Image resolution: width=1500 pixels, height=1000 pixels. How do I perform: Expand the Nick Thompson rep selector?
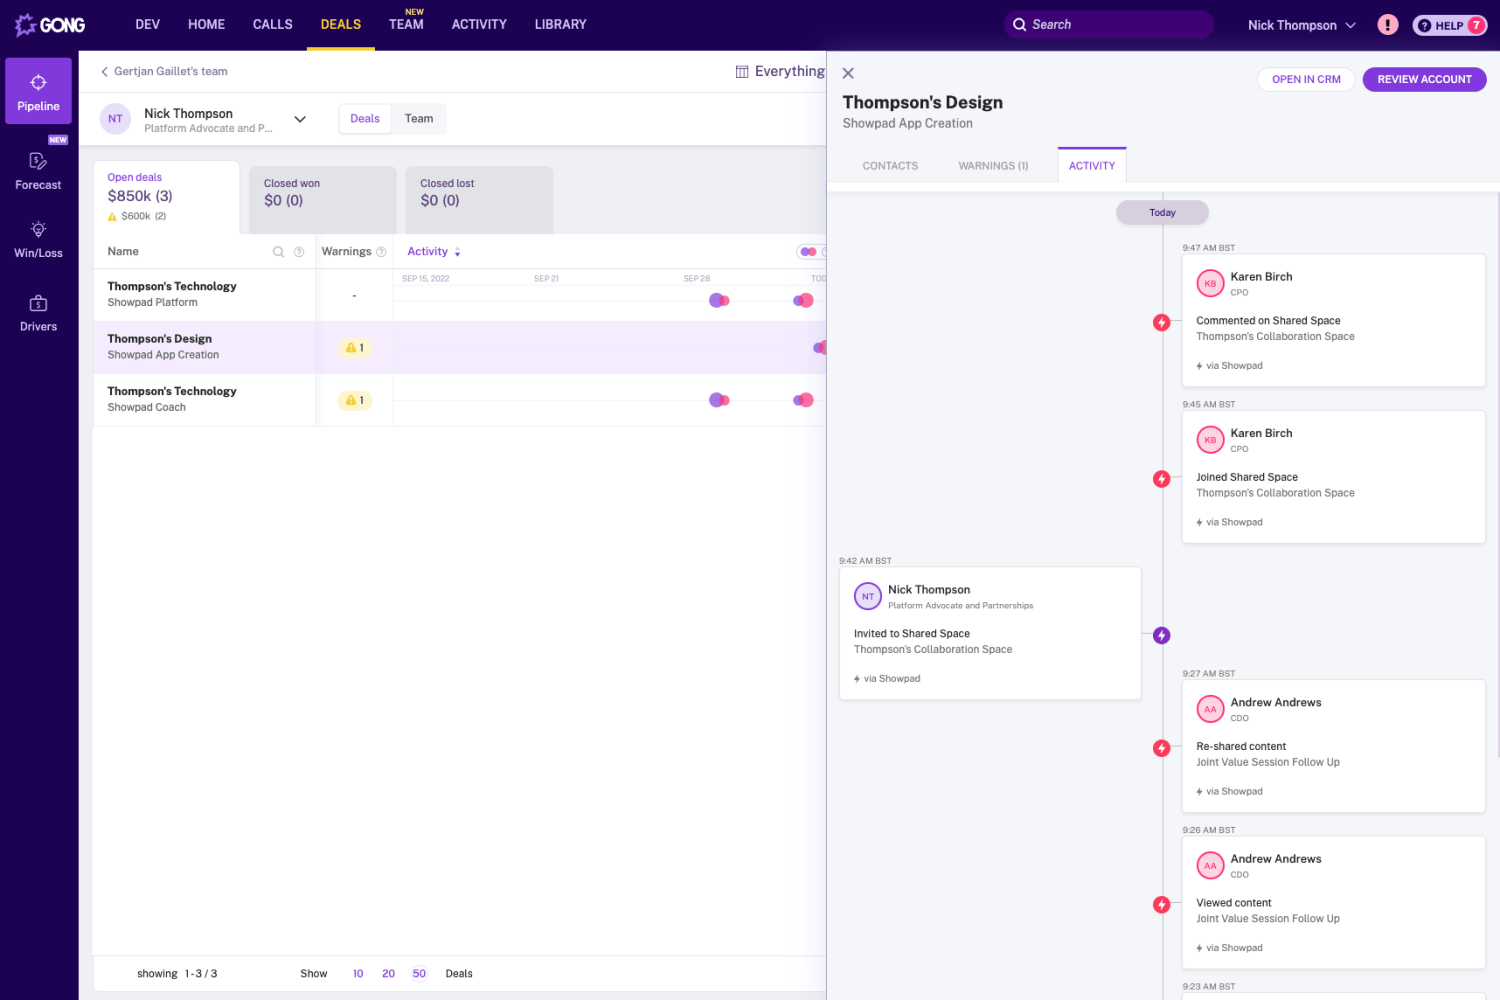pos(300,120)
